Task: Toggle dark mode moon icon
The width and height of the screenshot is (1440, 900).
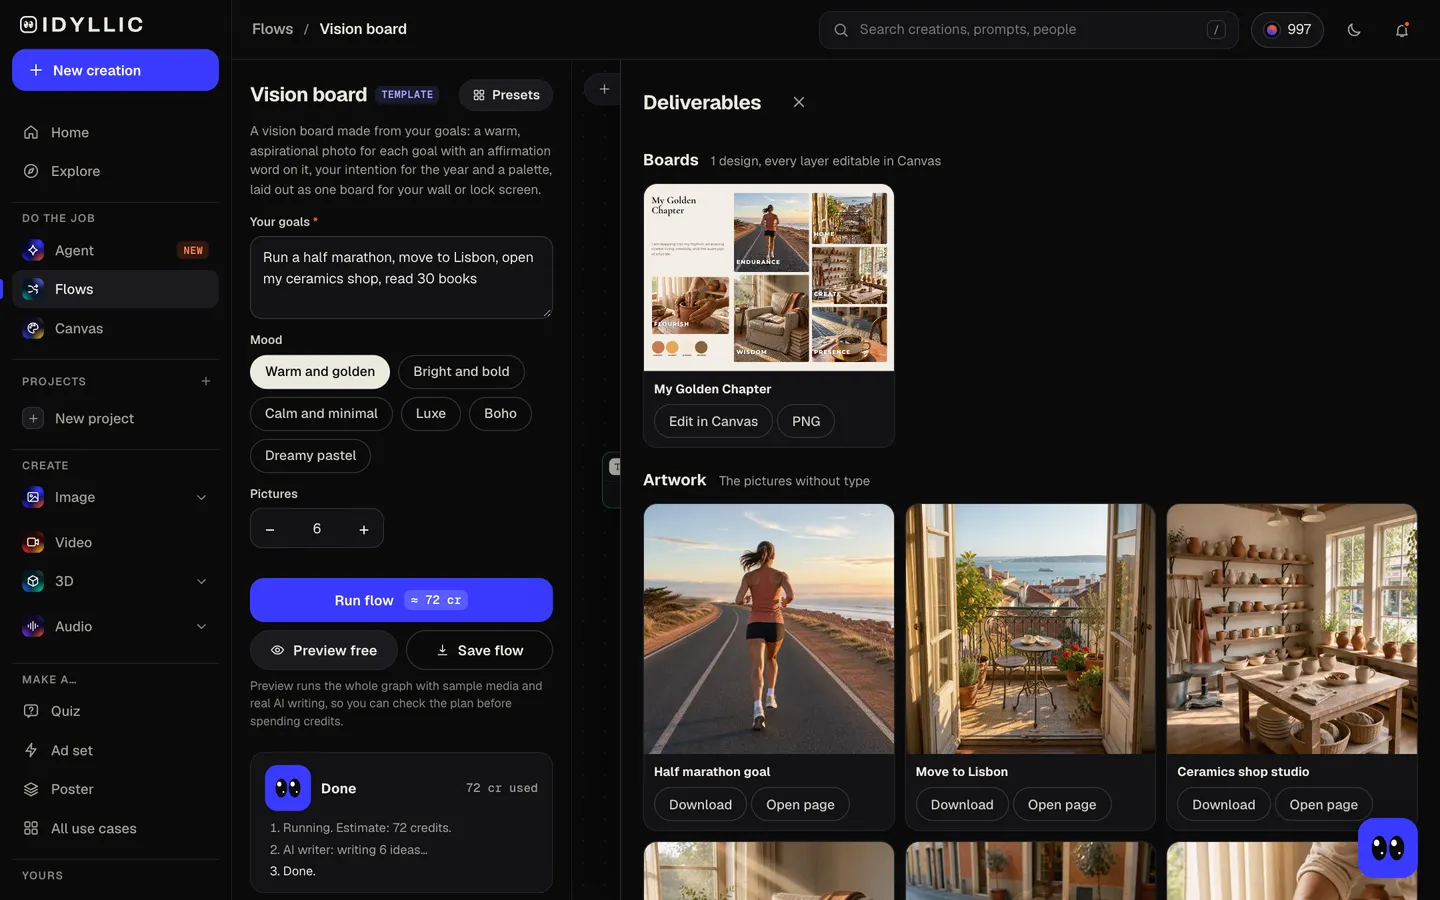Action: point(1354,30)
